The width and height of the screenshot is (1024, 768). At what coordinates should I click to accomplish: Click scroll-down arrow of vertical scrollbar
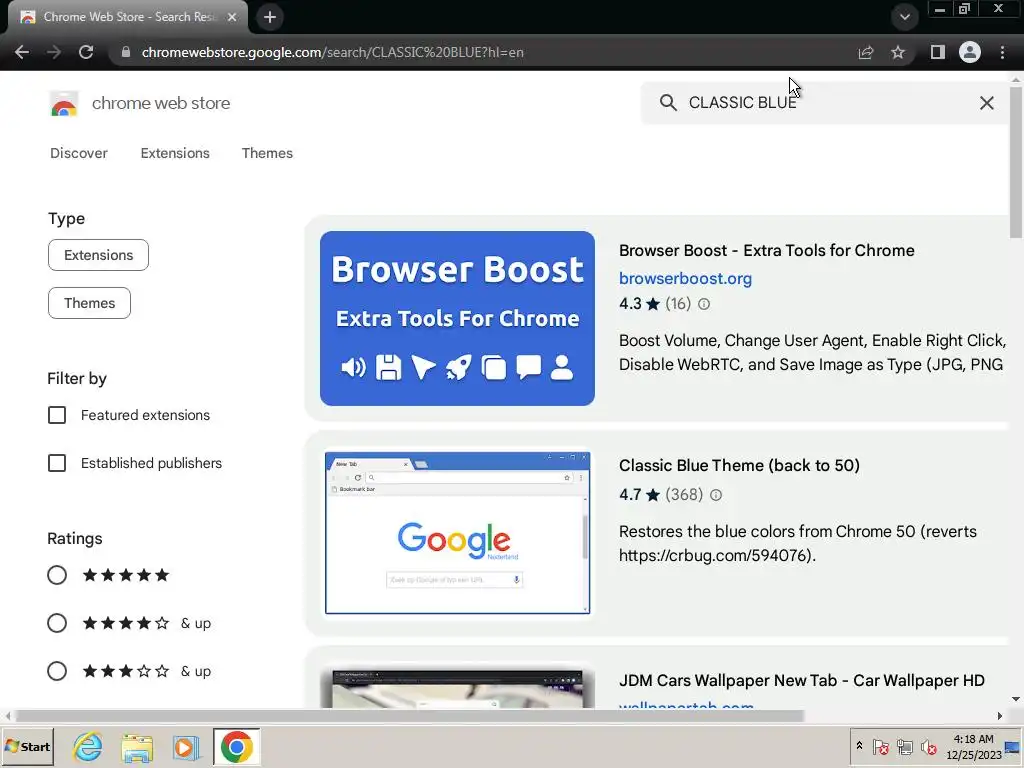point(1016,699)
